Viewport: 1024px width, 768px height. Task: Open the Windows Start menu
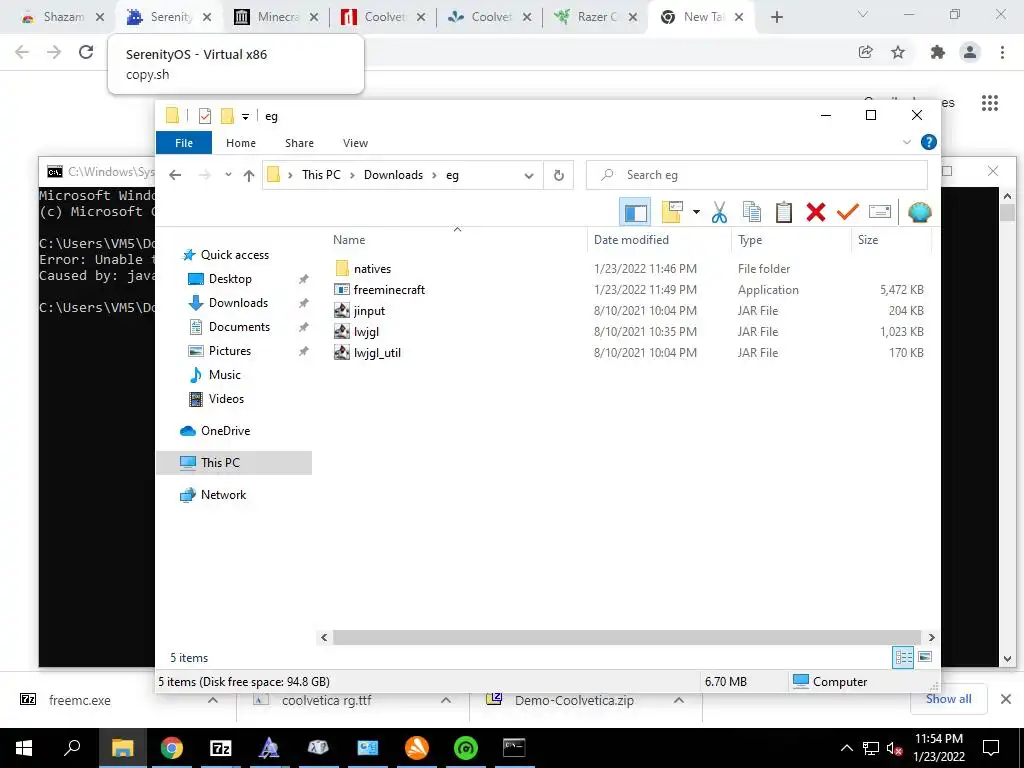pyautogui.click(x=24, y=748)
